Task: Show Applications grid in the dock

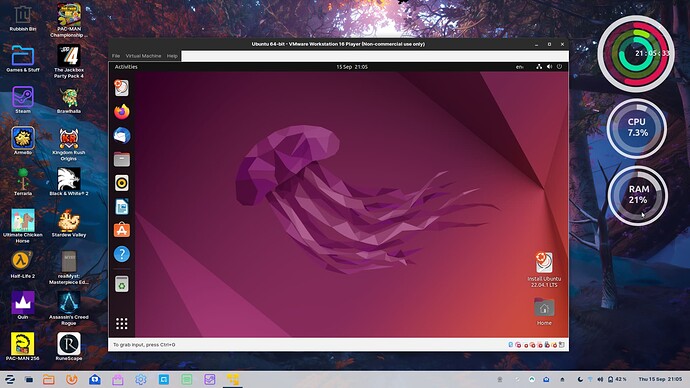Action: click(122, 324)
